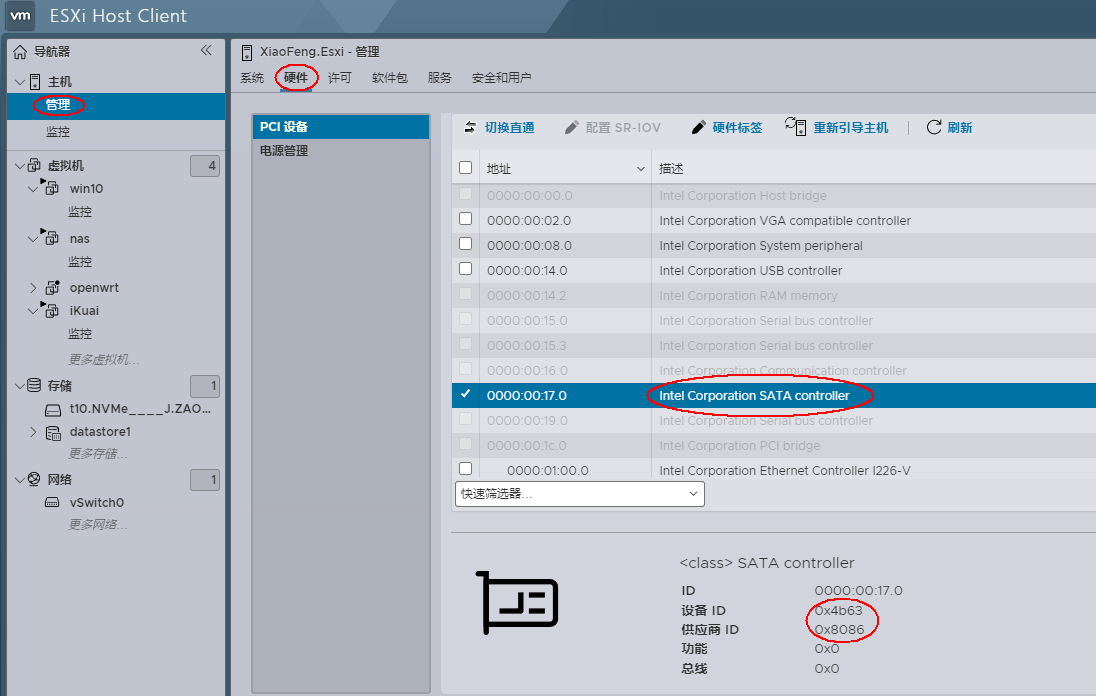
Task: Open the quick filter (快速筛选器) dropdown
Action: tap(579, 494)
